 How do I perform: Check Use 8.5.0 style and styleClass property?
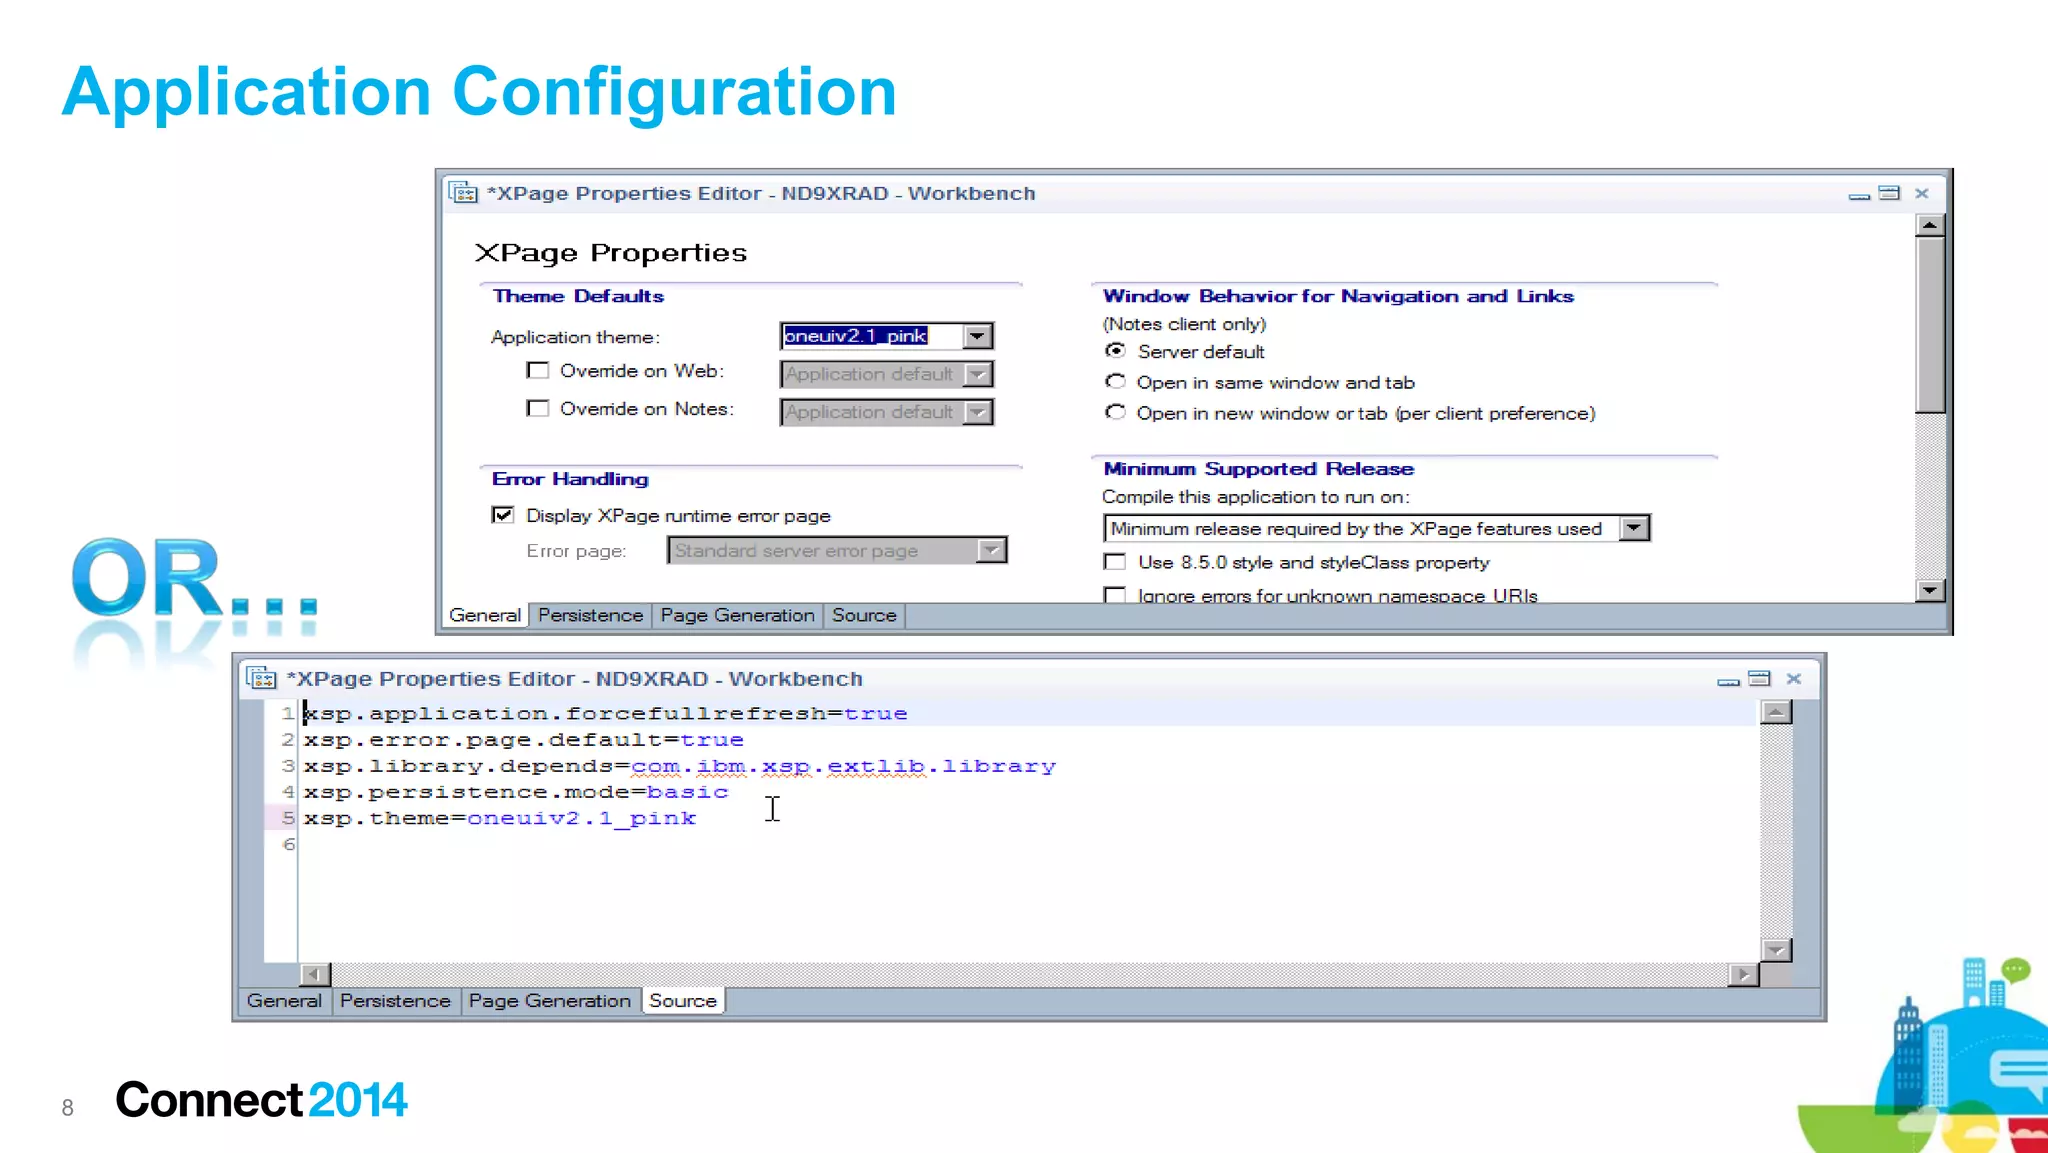pos(1115,562)
